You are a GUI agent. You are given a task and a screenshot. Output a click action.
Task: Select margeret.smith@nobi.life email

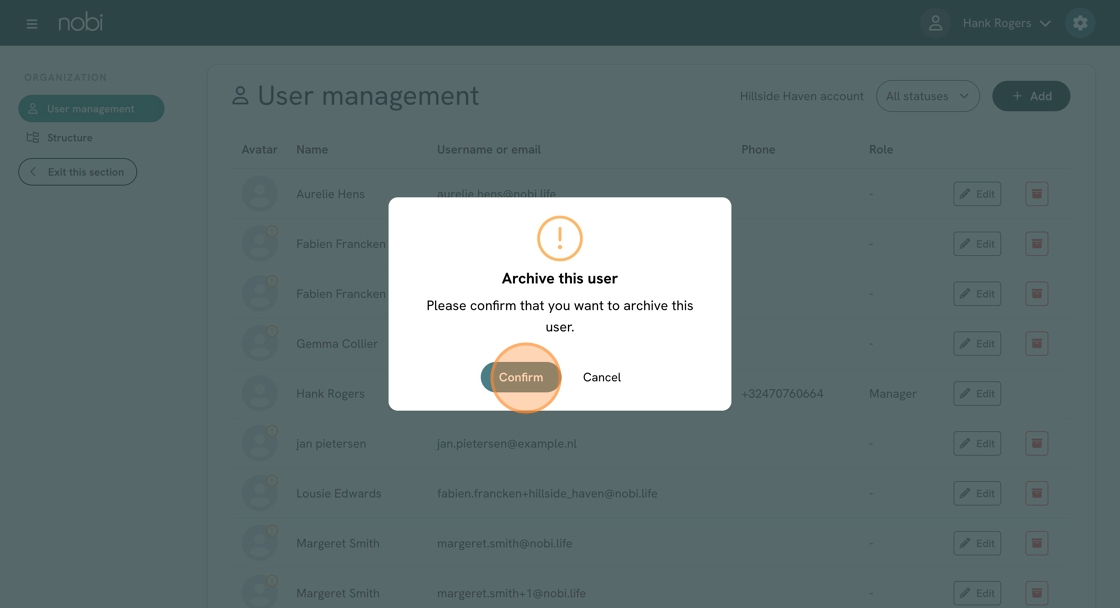[504, 544]
